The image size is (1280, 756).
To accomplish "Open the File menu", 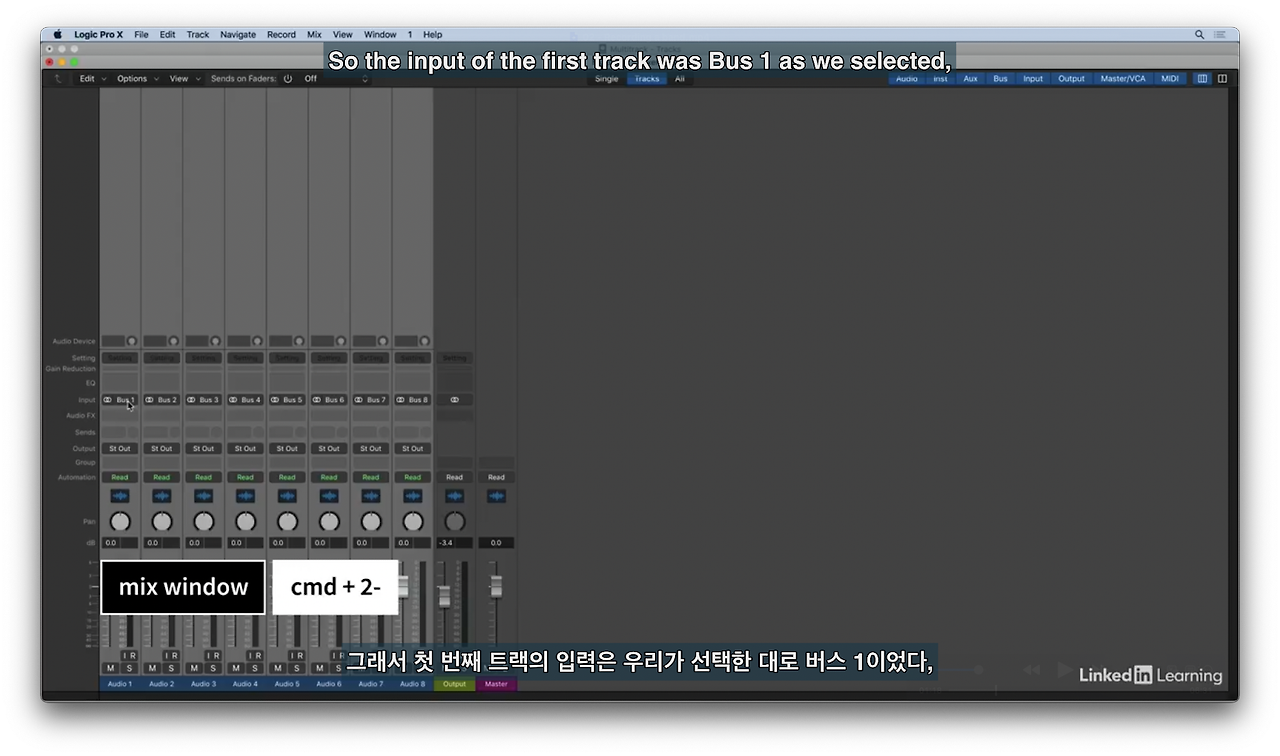I will (x=141, y=34).
